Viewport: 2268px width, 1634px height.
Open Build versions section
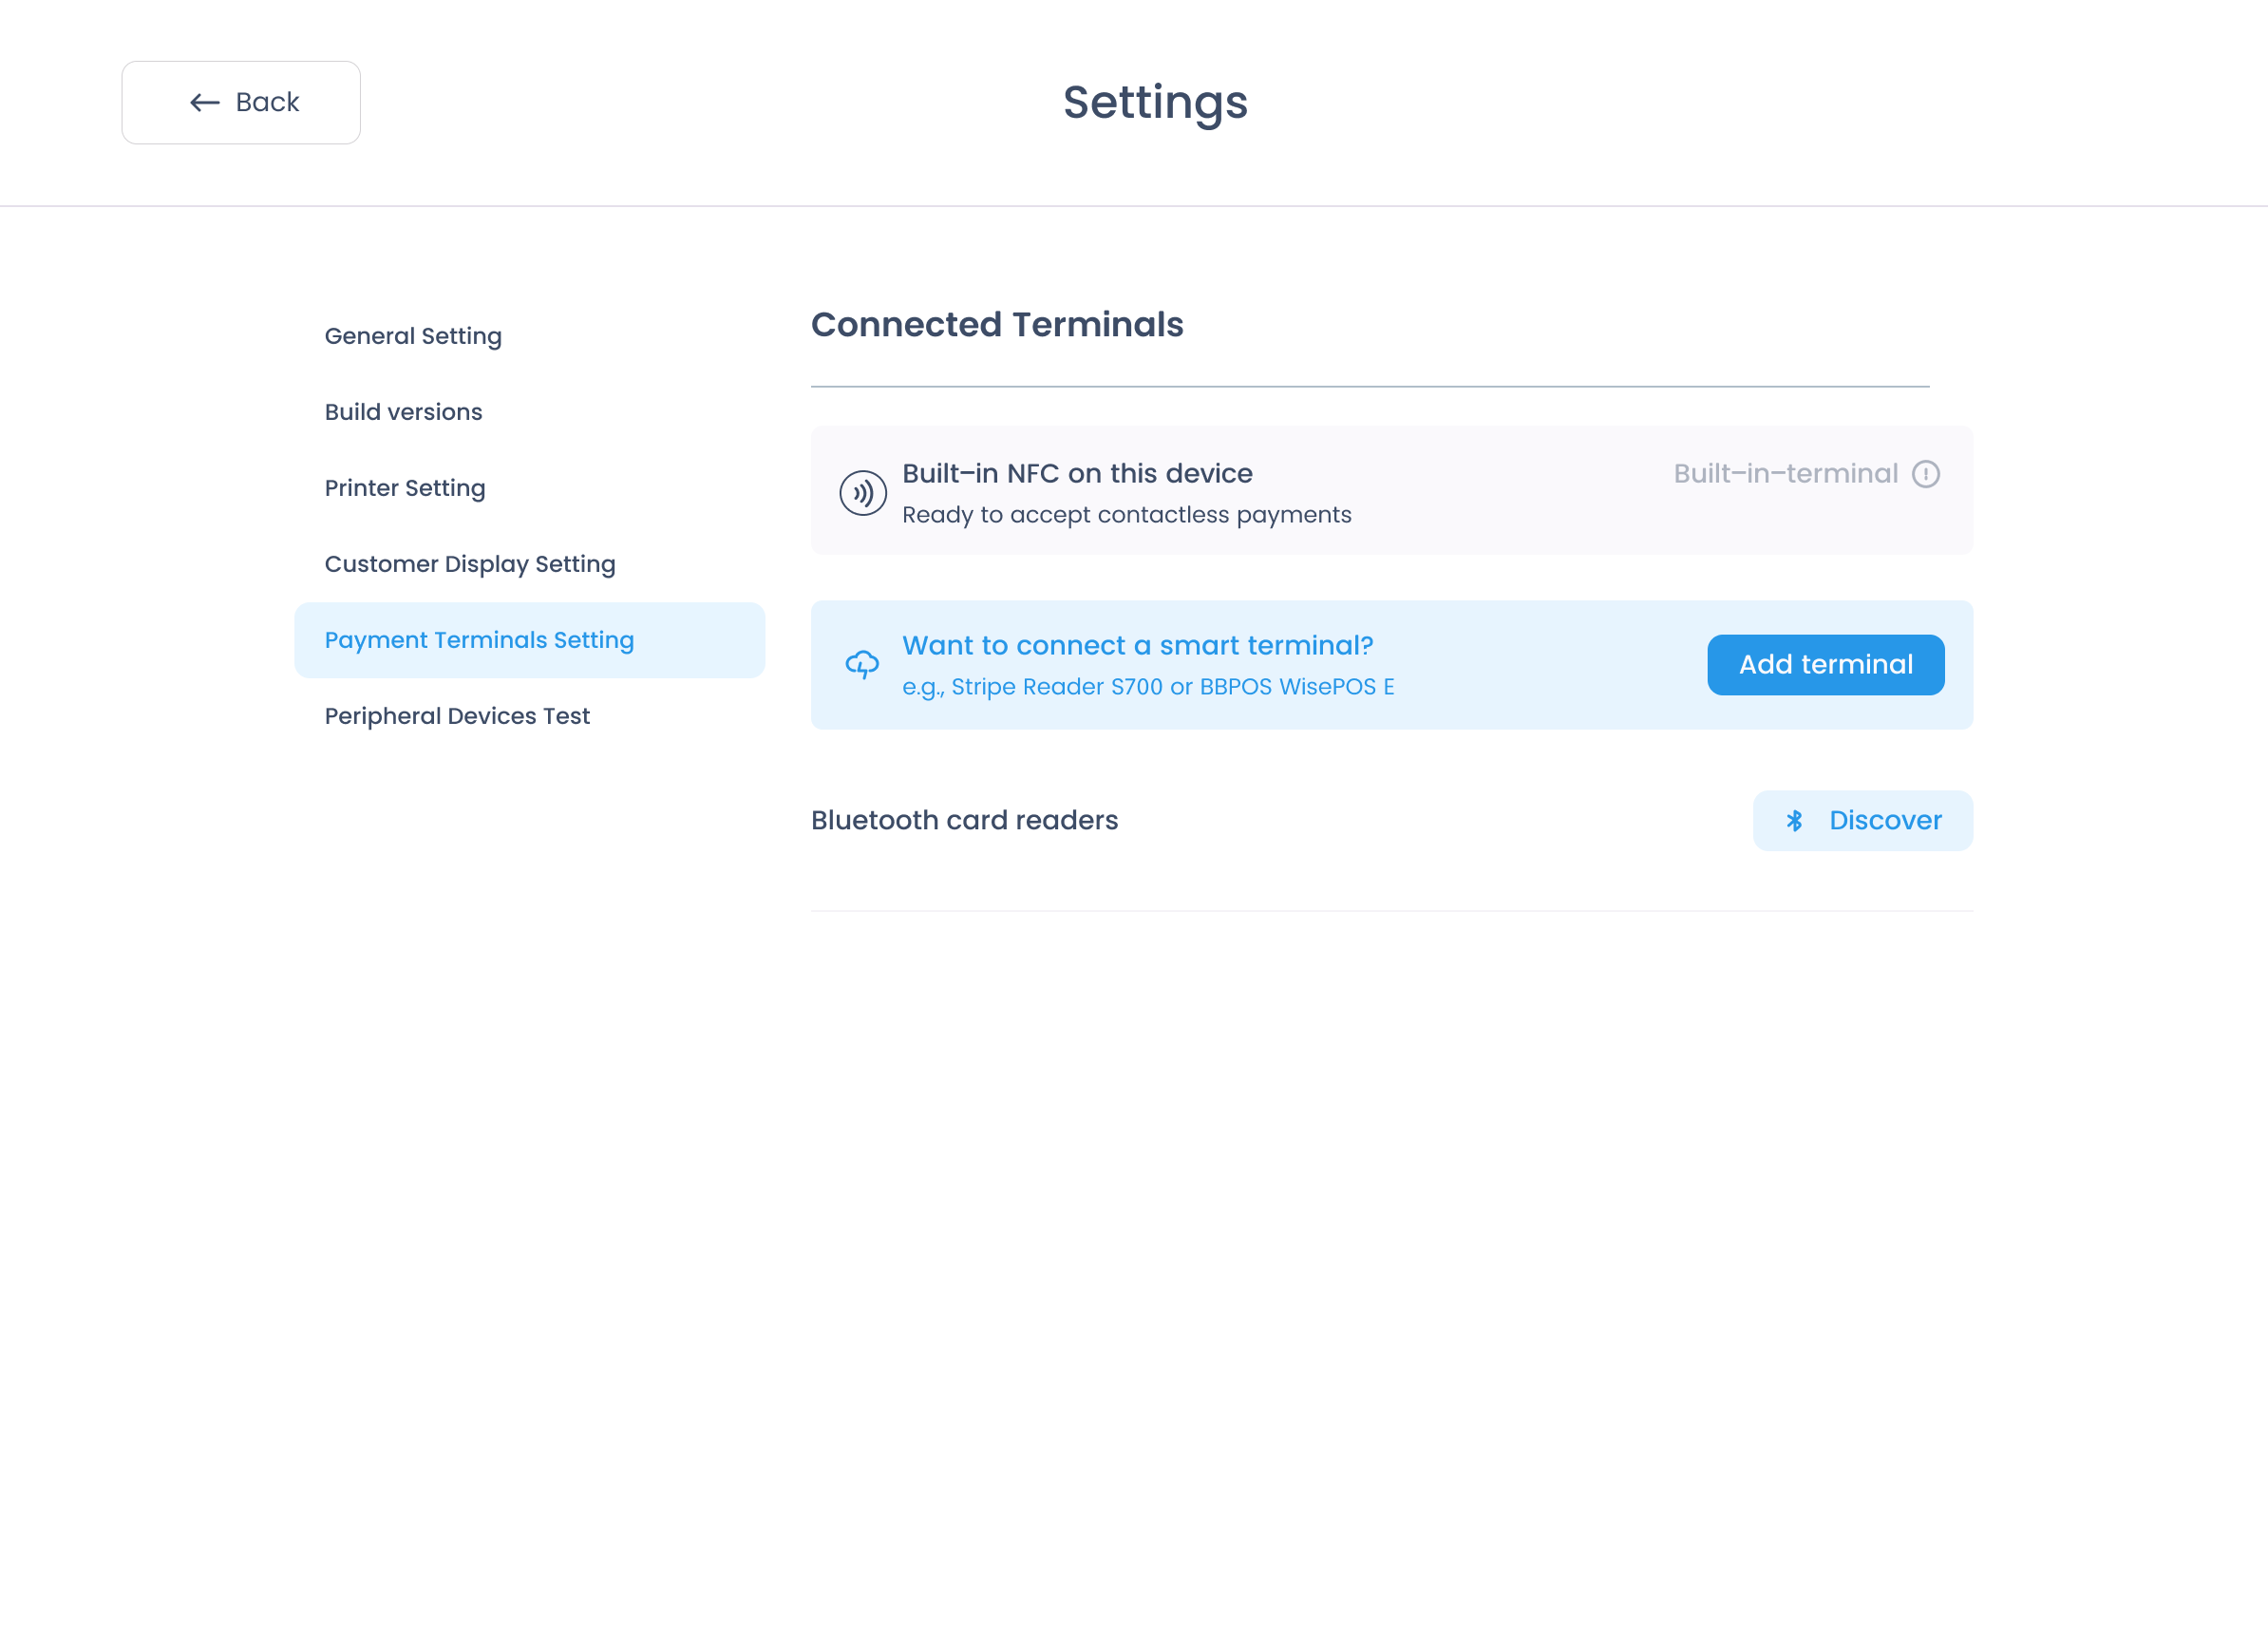point(403,412)
